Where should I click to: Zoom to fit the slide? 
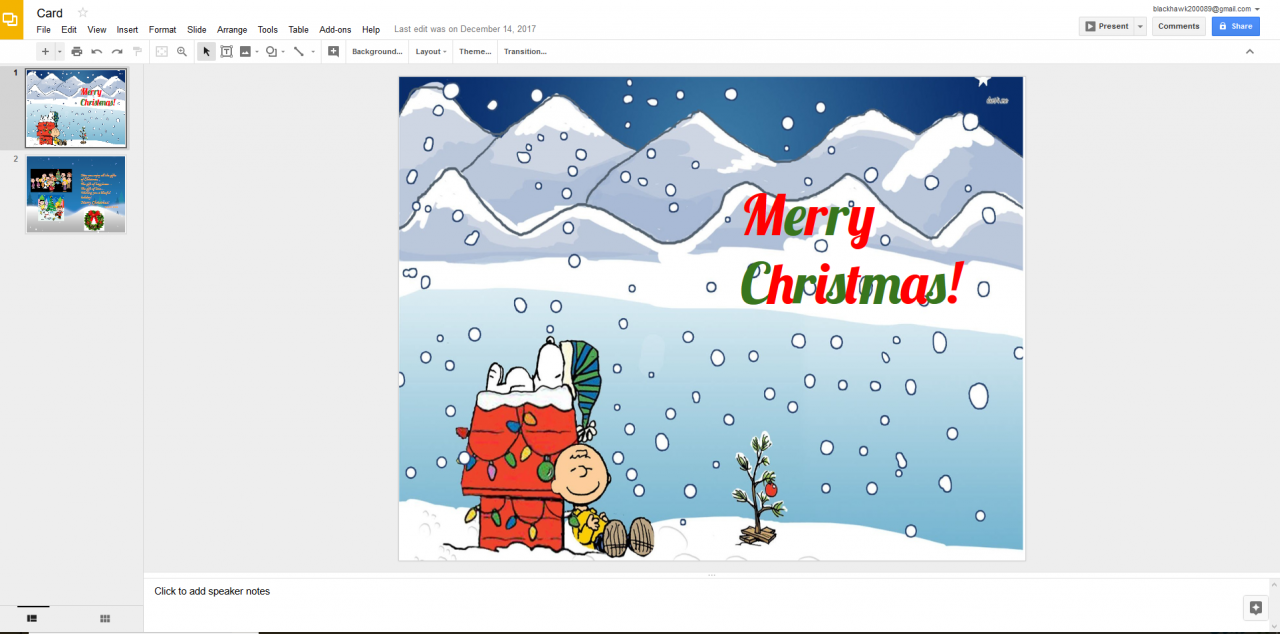coord(162,51)
